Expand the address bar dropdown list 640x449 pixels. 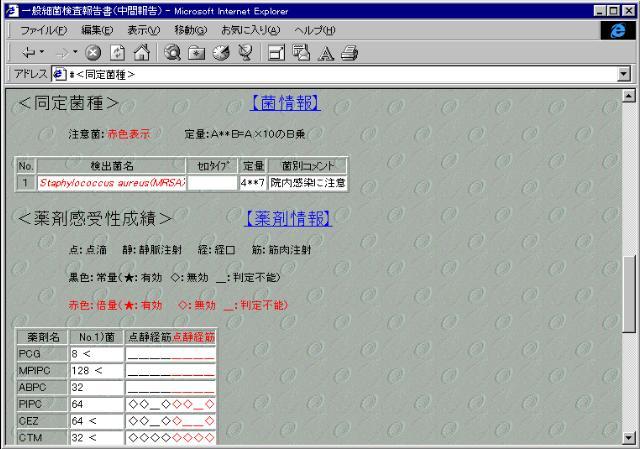(x=624, y=74)
